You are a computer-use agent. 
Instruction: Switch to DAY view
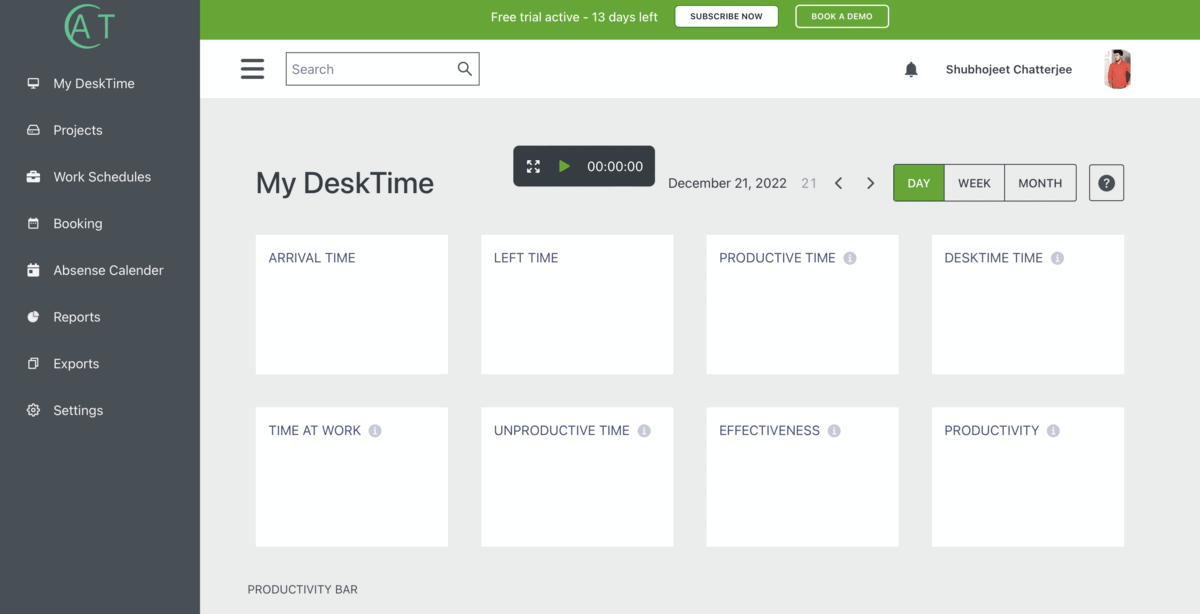[919, 183]
